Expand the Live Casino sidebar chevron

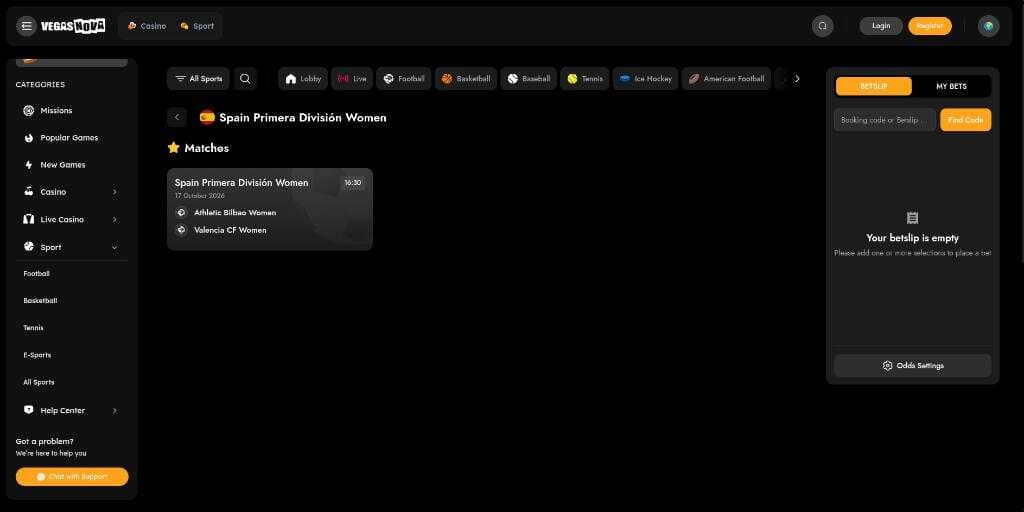(x=114, y=219)
